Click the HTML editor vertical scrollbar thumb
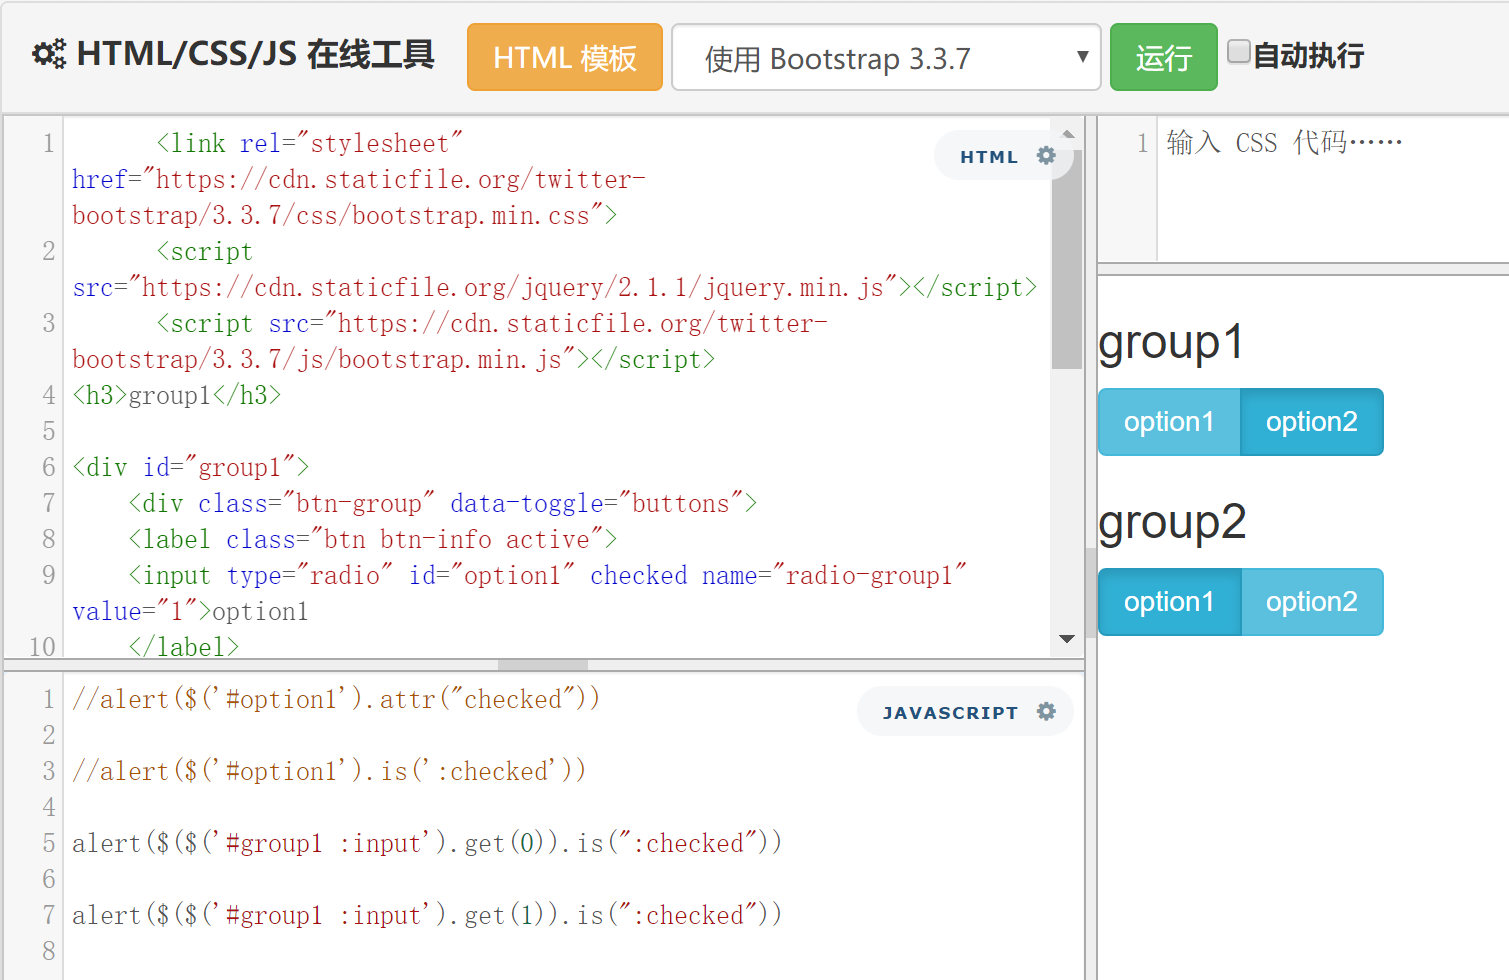This screenshot has height=980, width=1509. tap(1067, 259)
